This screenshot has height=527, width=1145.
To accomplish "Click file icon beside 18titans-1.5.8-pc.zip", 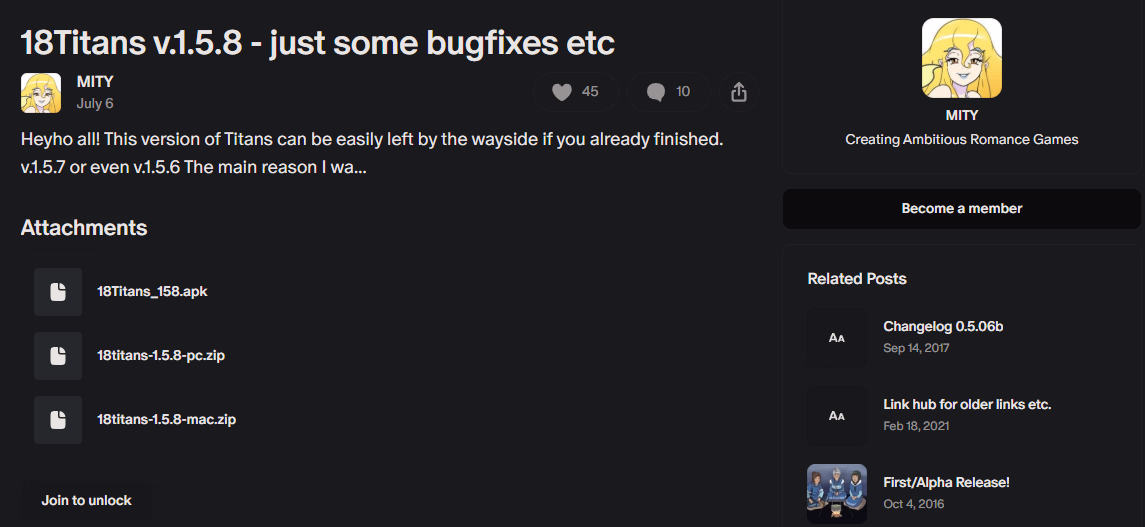I will point(58,356).
